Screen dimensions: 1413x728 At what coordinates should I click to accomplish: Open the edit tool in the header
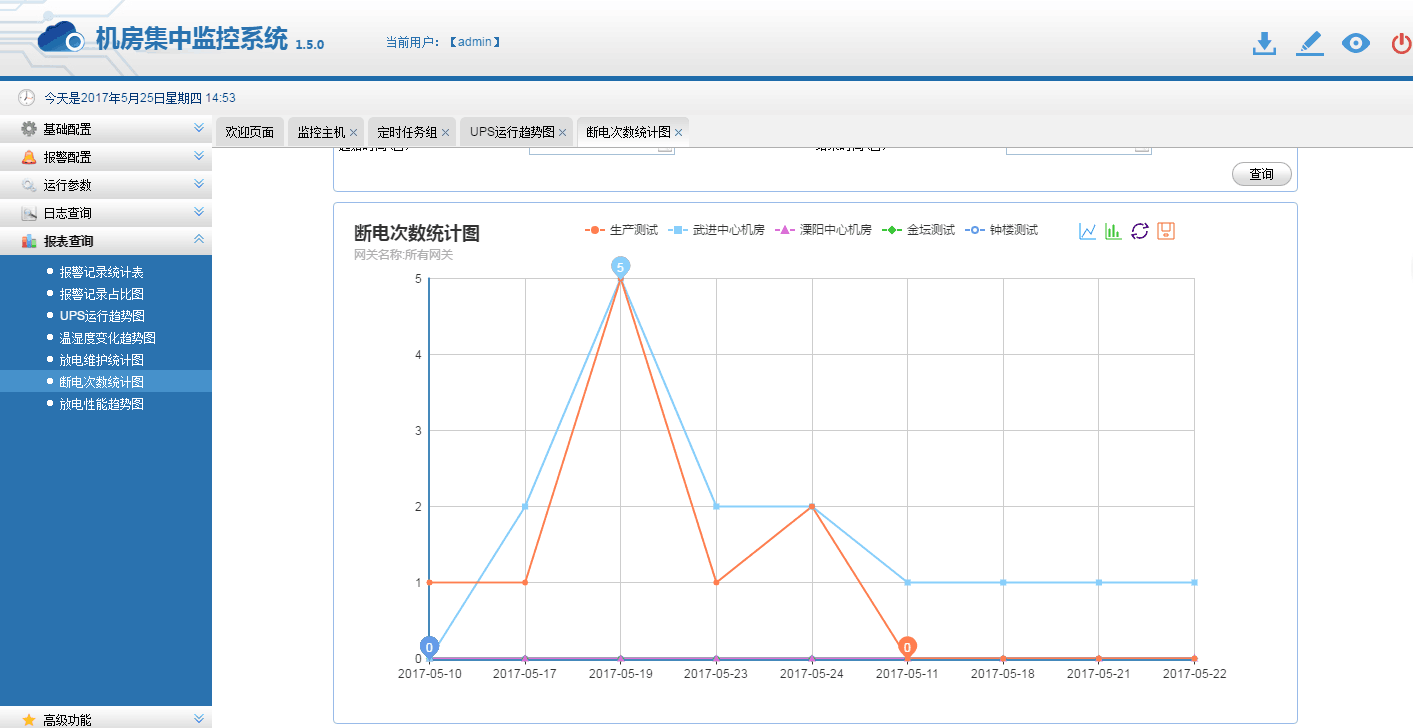(x=1309, y=44)
